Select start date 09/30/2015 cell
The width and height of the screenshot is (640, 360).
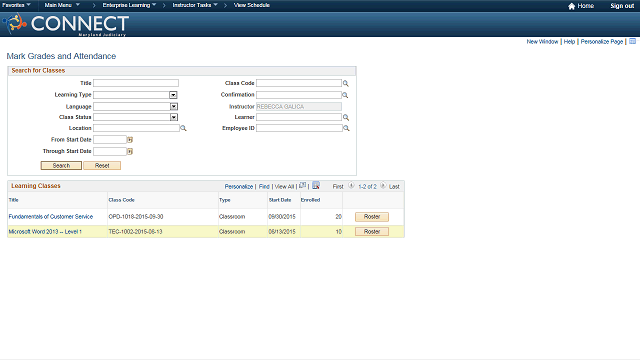[282, 217]
